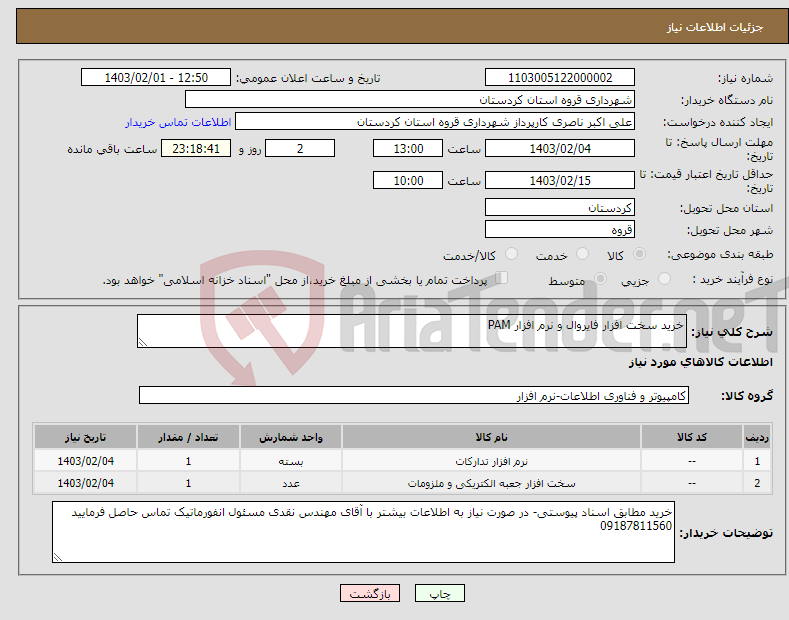Choose the جزیی purchase type radio

664,279
